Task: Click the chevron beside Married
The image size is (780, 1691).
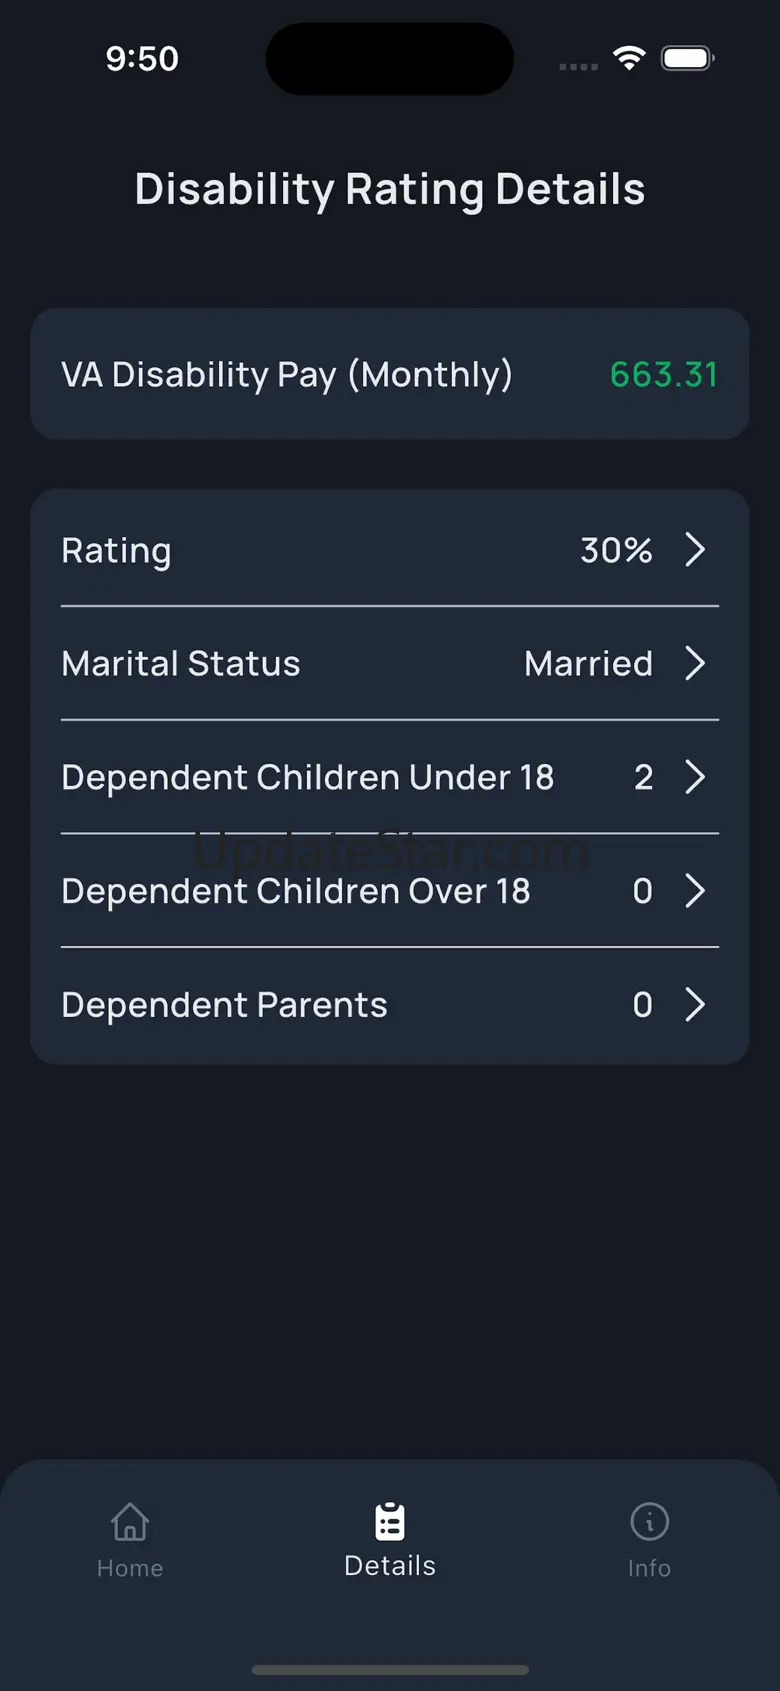Action: coord(695,663)
